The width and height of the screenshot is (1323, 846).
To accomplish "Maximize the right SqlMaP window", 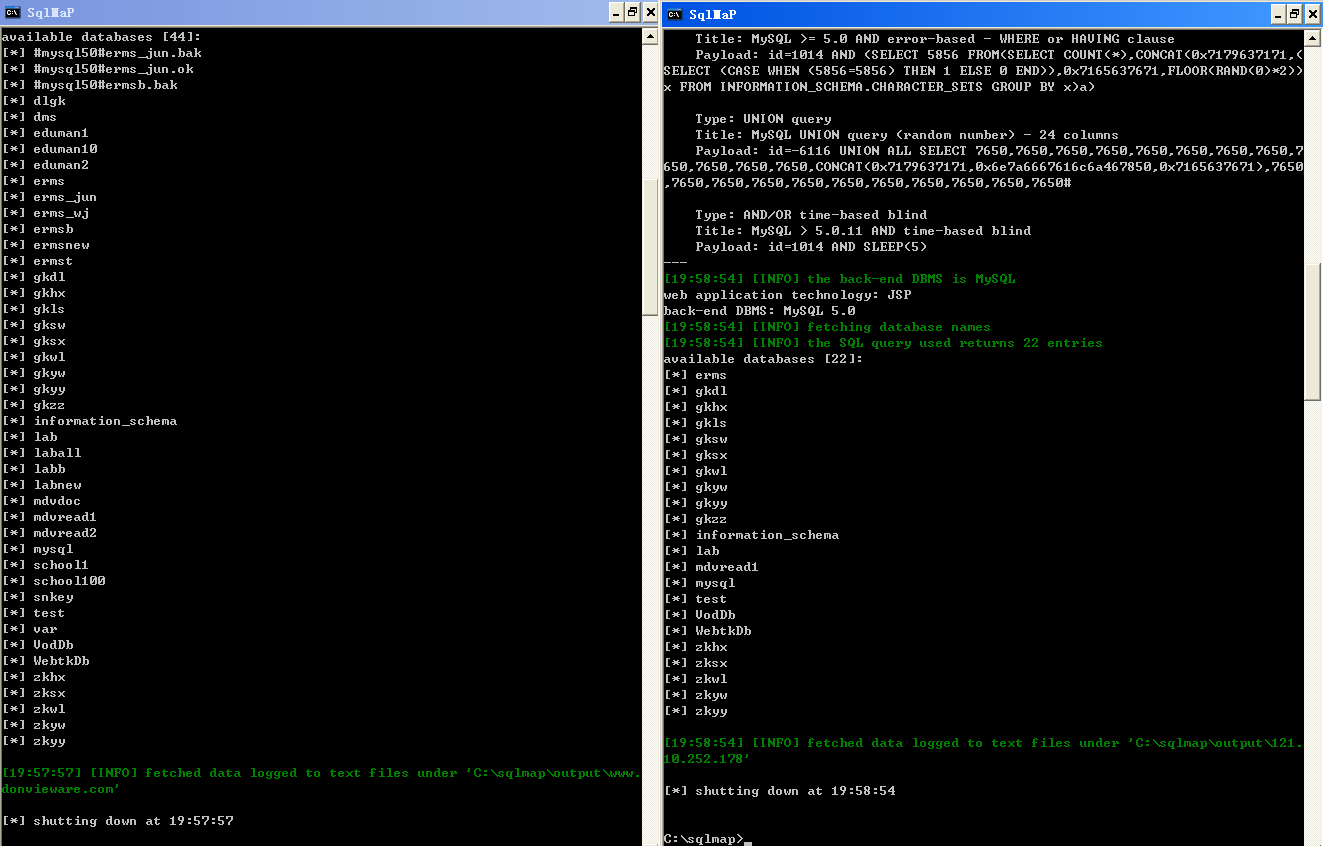I will coord(1295,14).
